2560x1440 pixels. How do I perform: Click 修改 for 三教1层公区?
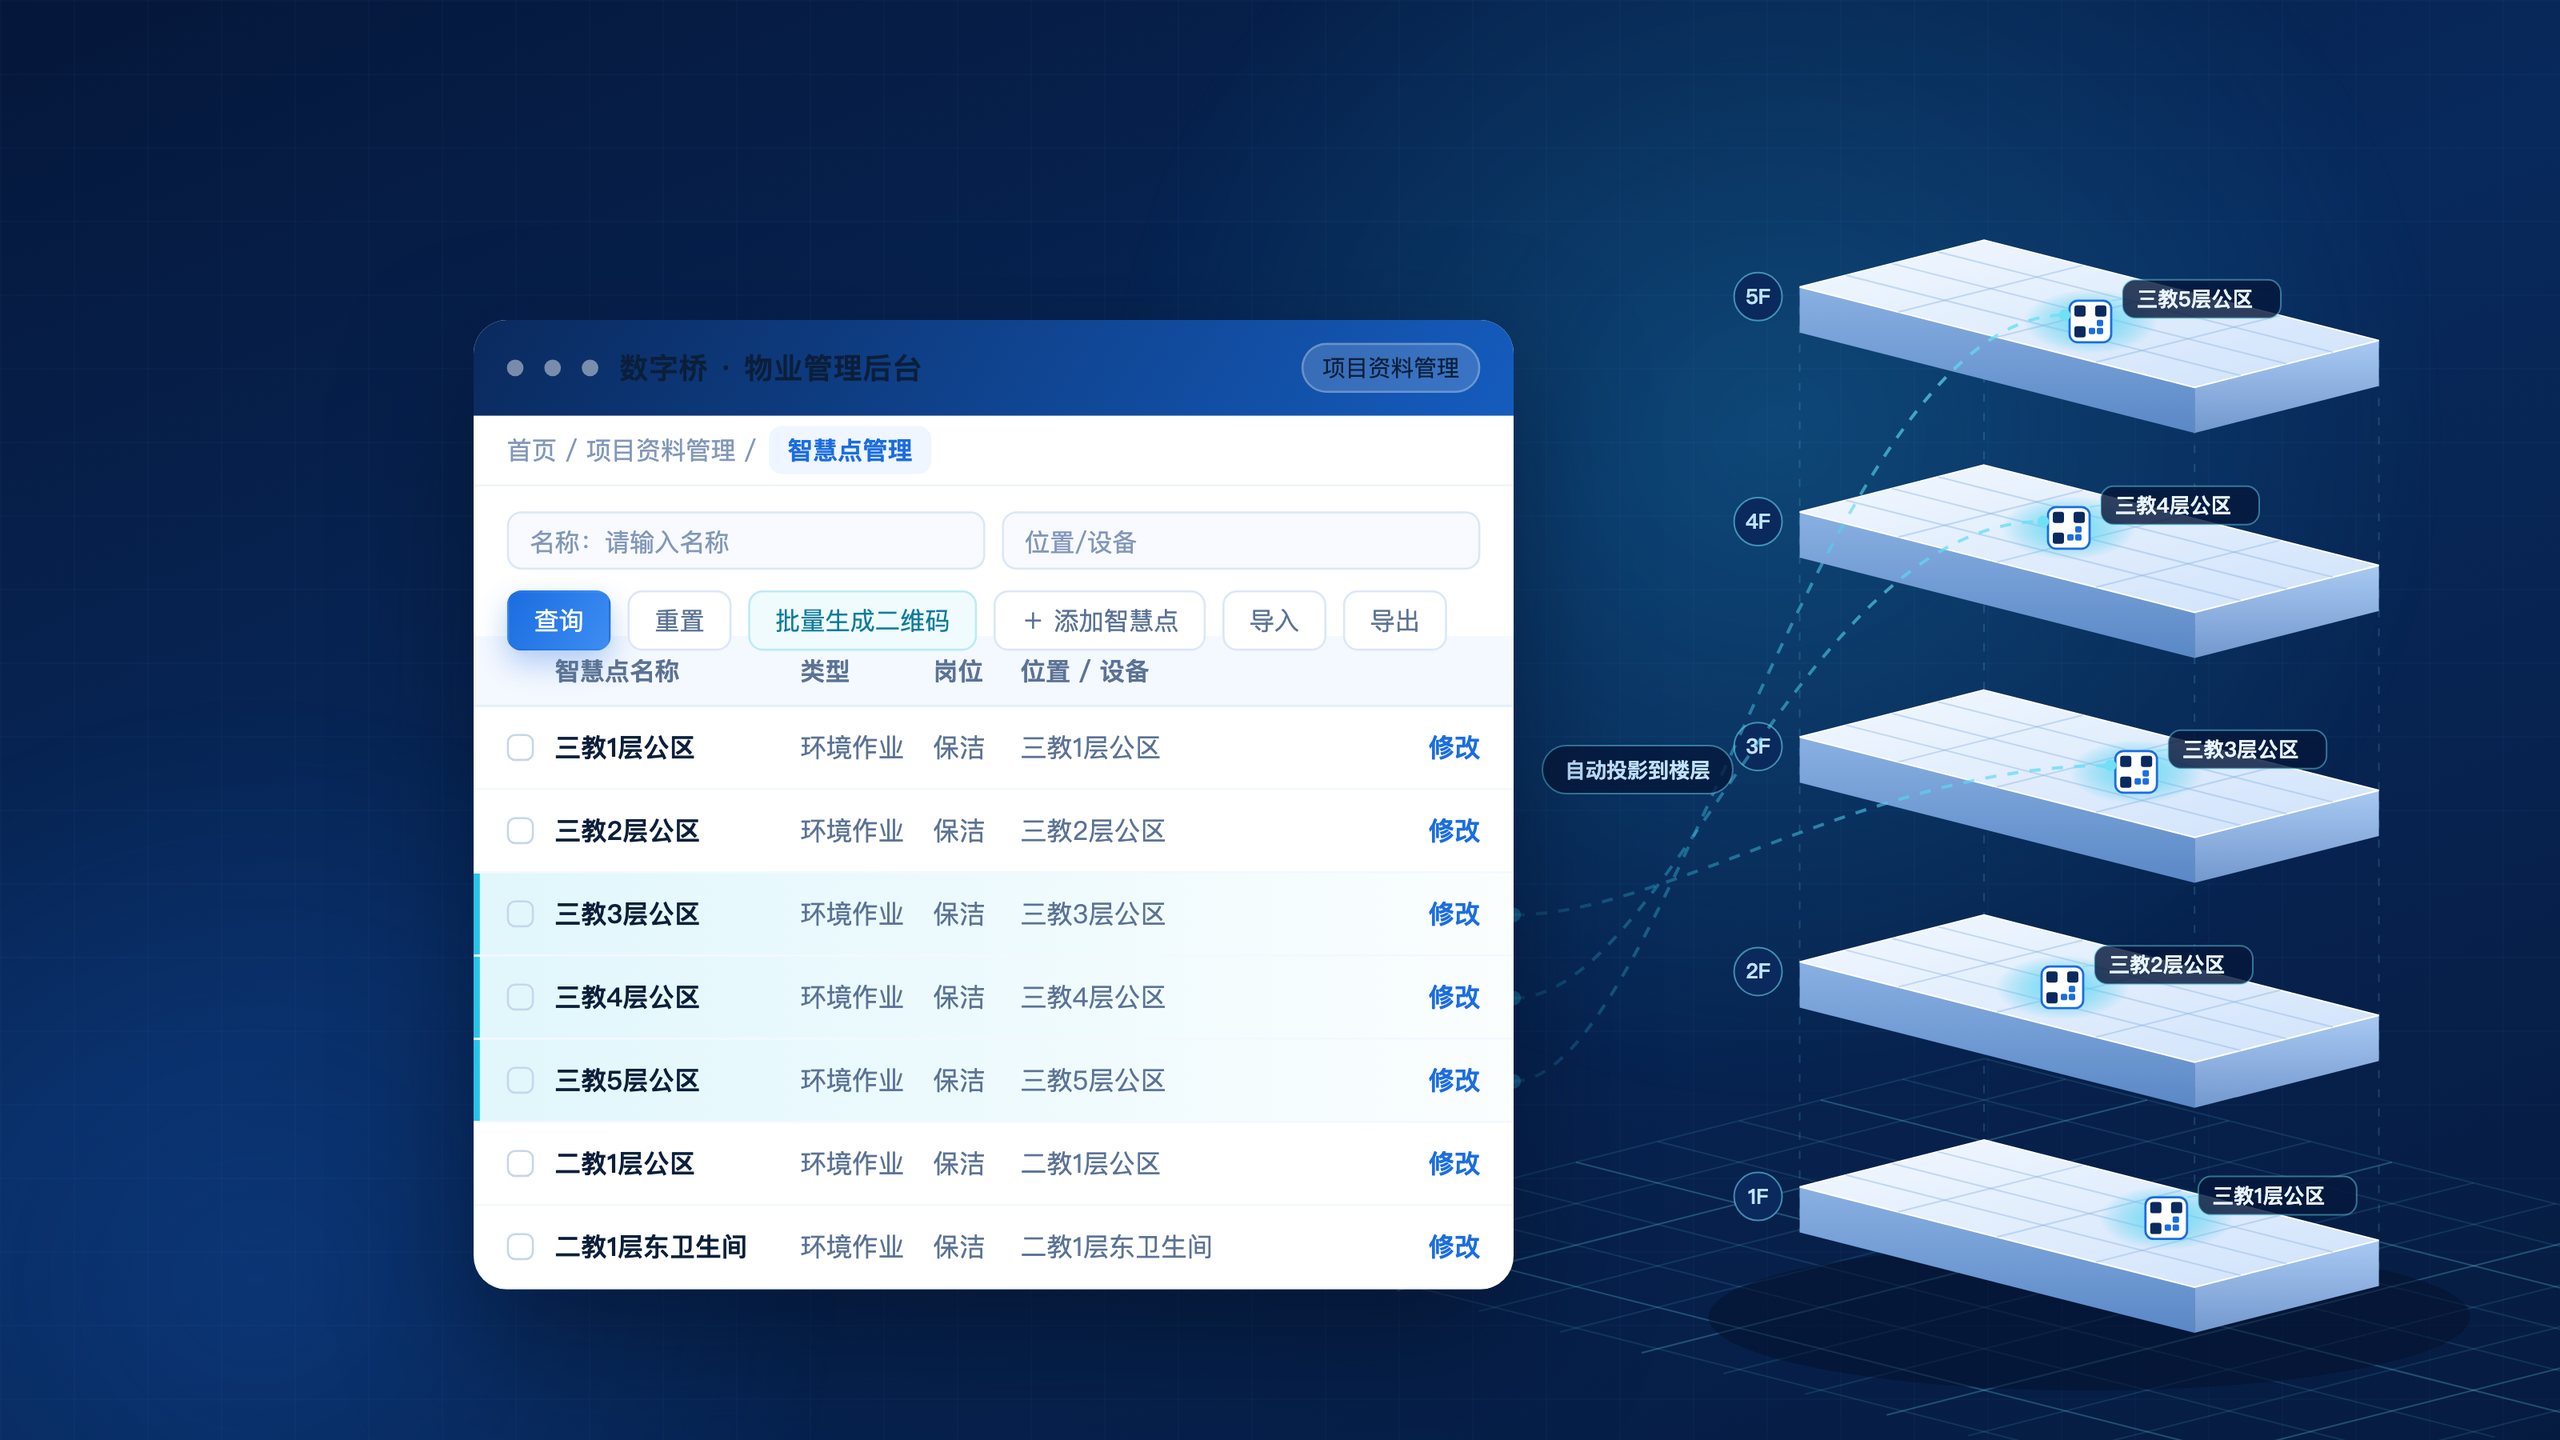coord(1453,747)
